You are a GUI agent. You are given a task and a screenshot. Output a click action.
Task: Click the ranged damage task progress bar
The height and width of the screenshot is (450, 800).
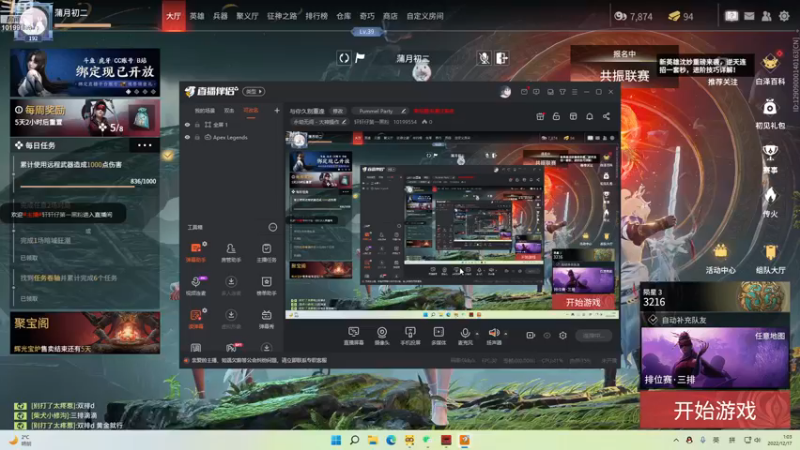(x=77, y=187)
